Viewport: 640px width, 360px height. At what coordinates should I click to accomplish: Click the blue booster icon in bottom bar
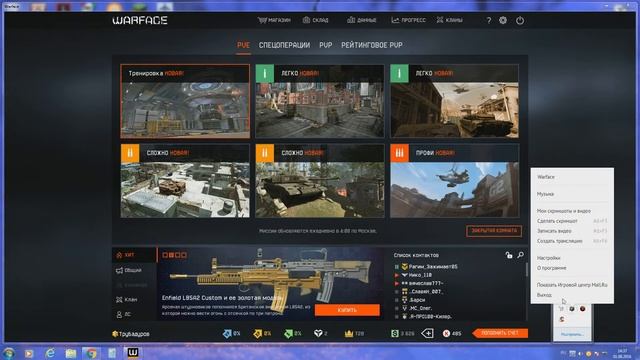(227, 334)
